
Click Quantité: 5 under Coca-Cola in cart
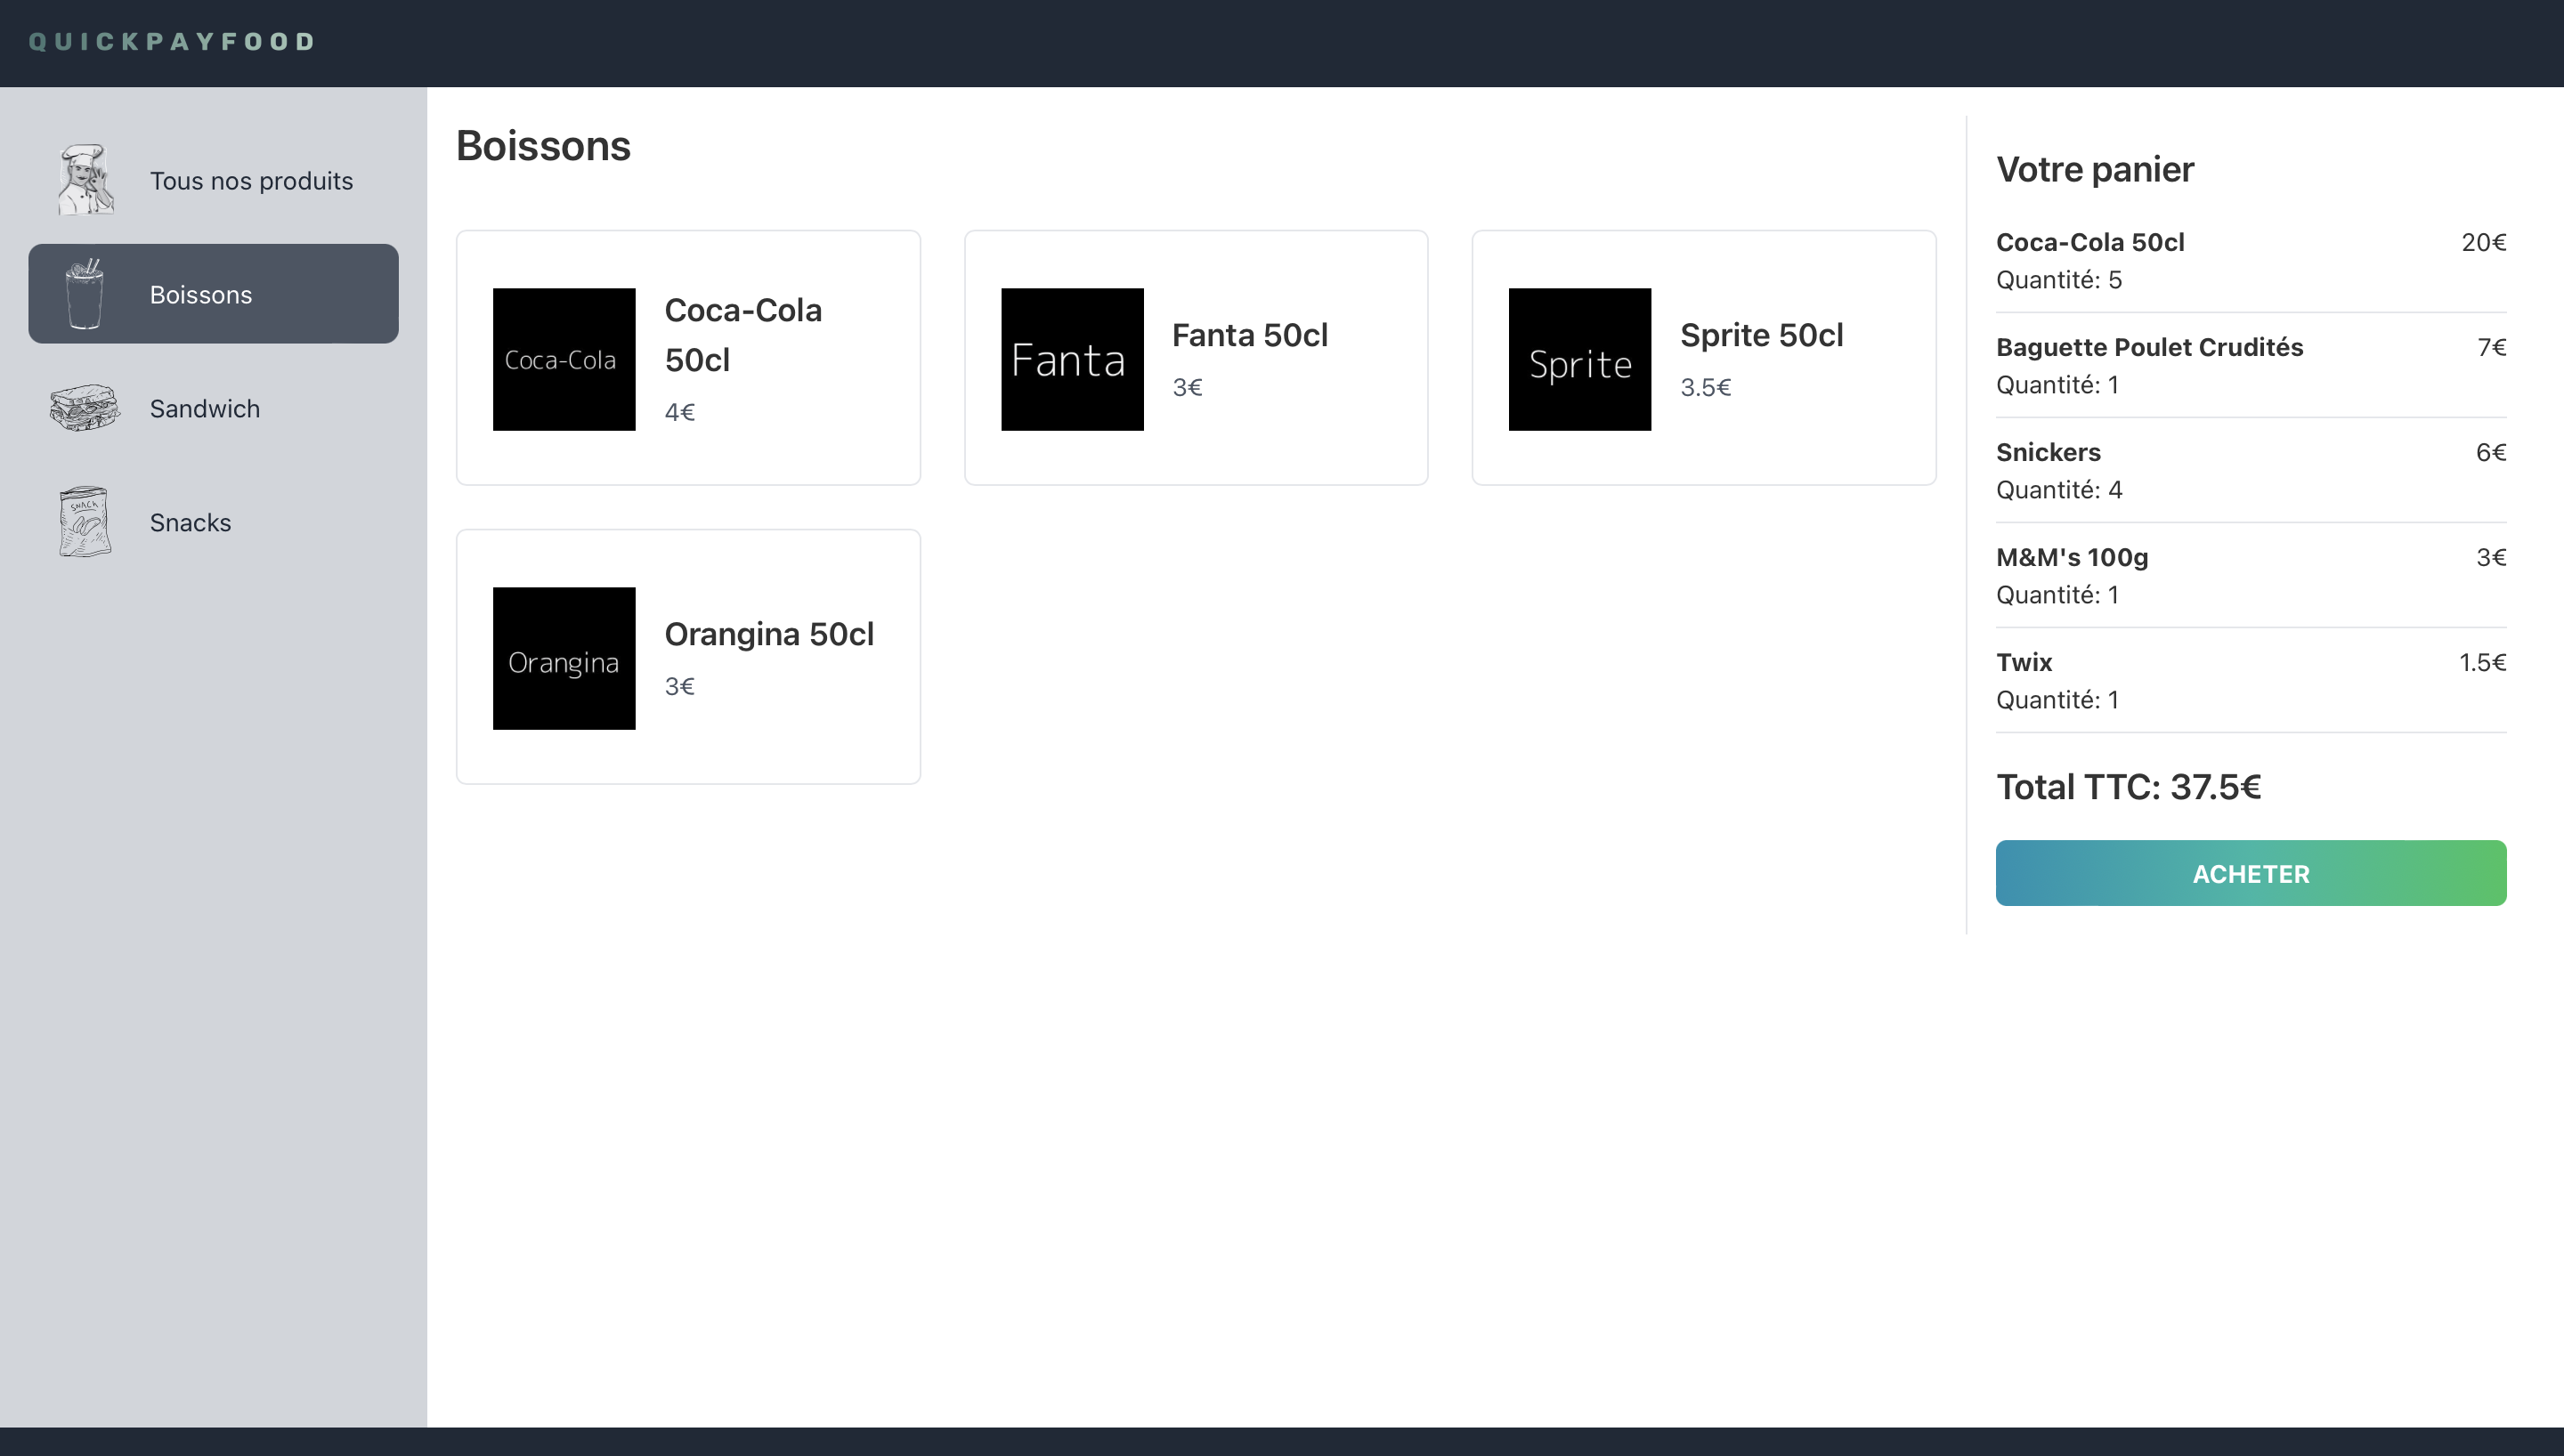pos(2059,280)
